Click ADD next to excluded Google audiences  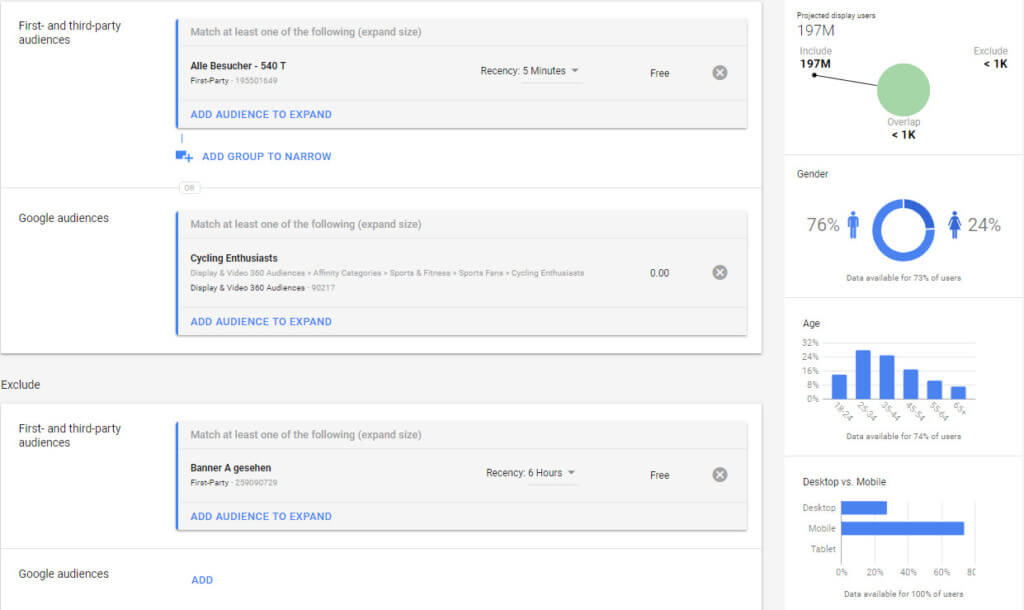(x=202, y=580)
